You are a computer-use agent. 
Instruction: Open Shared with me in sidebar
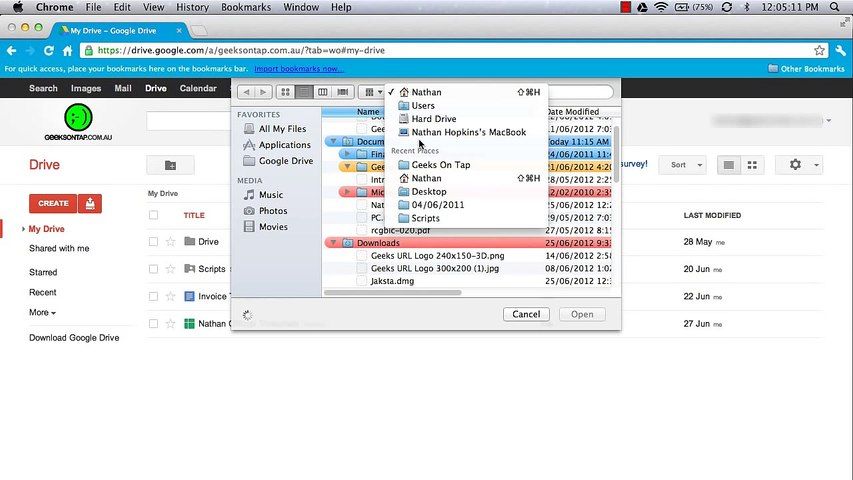59,249
